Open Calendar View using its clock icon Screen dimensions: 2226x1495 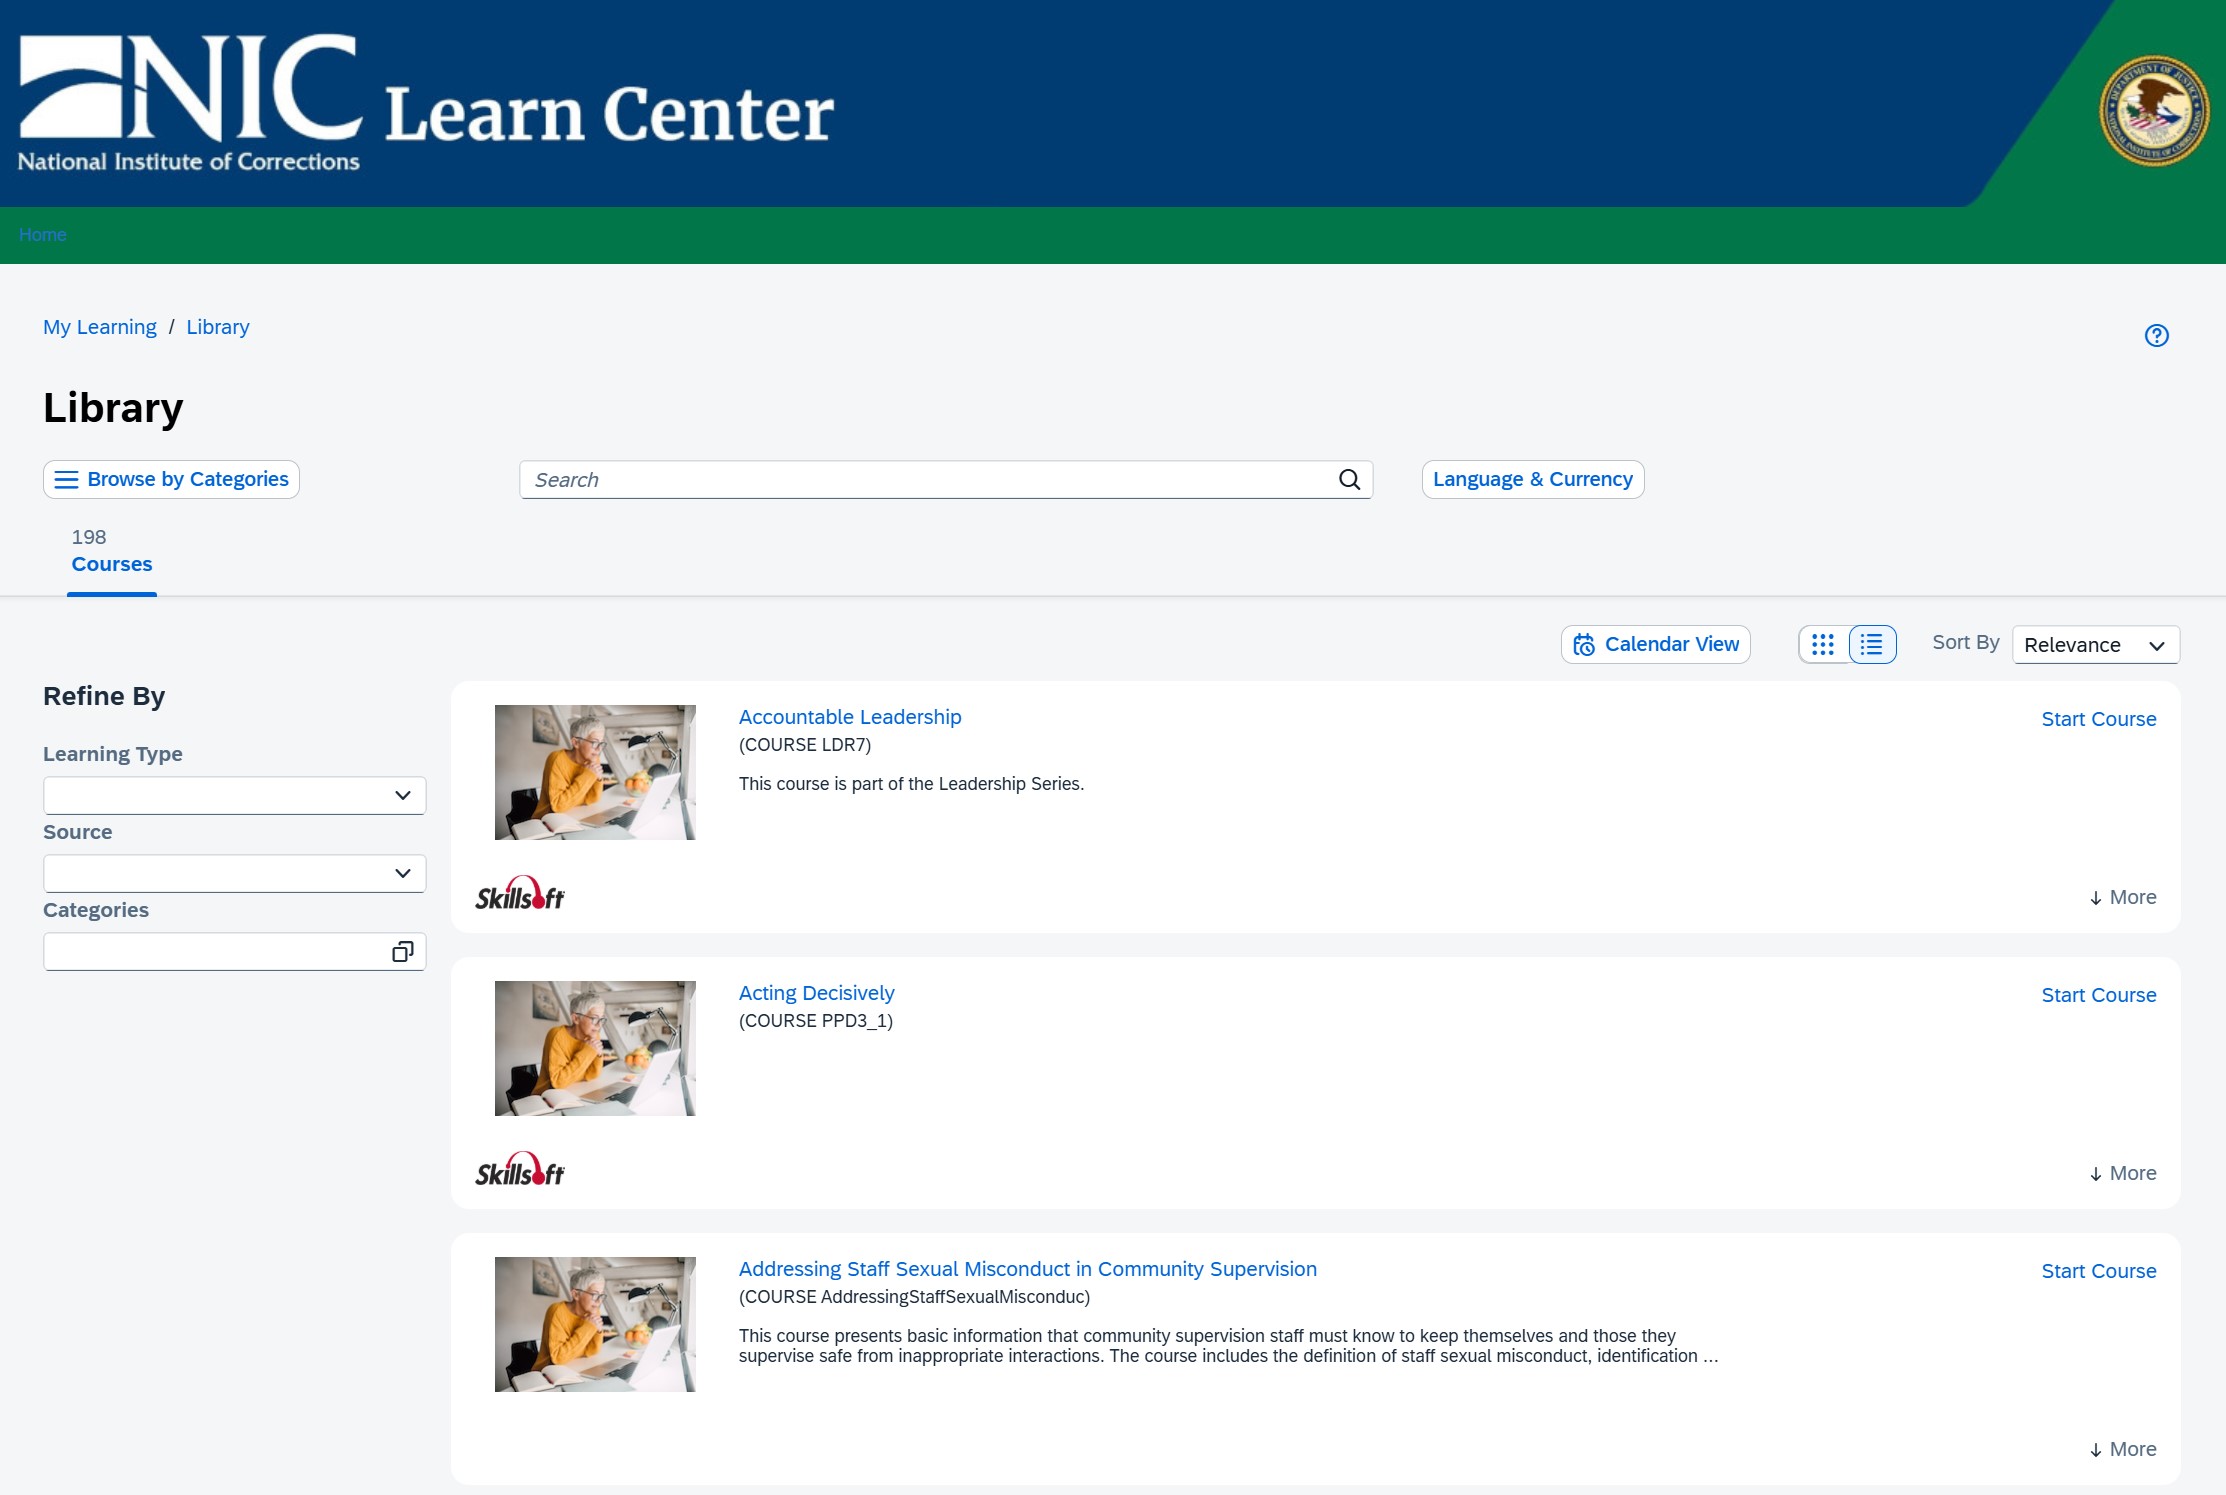click(x=1586, y=644)
